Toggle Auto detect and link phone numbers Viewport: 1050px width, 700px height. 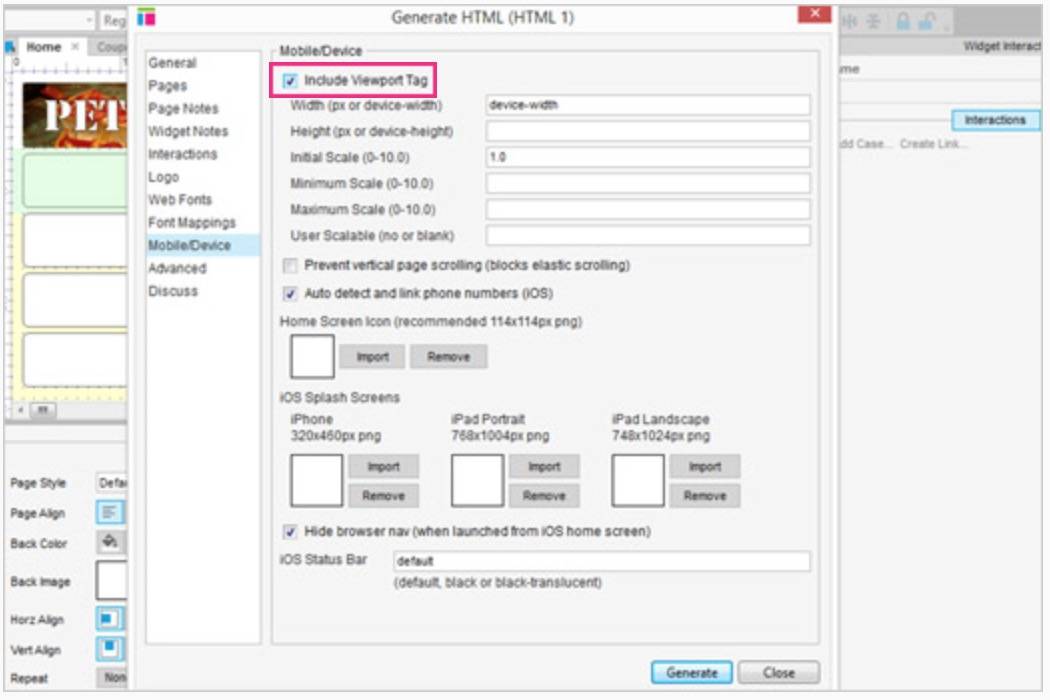coord(290,294)
